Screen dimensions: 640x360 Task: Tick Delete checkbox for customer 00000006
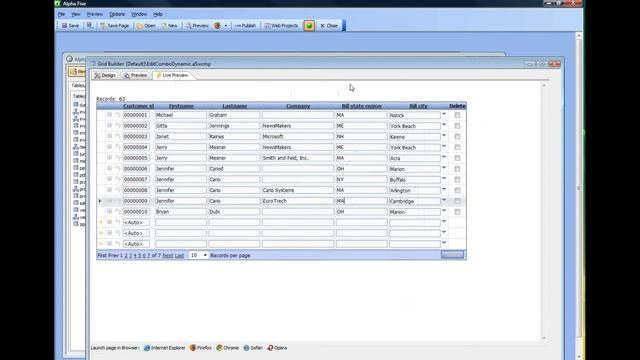457,169
